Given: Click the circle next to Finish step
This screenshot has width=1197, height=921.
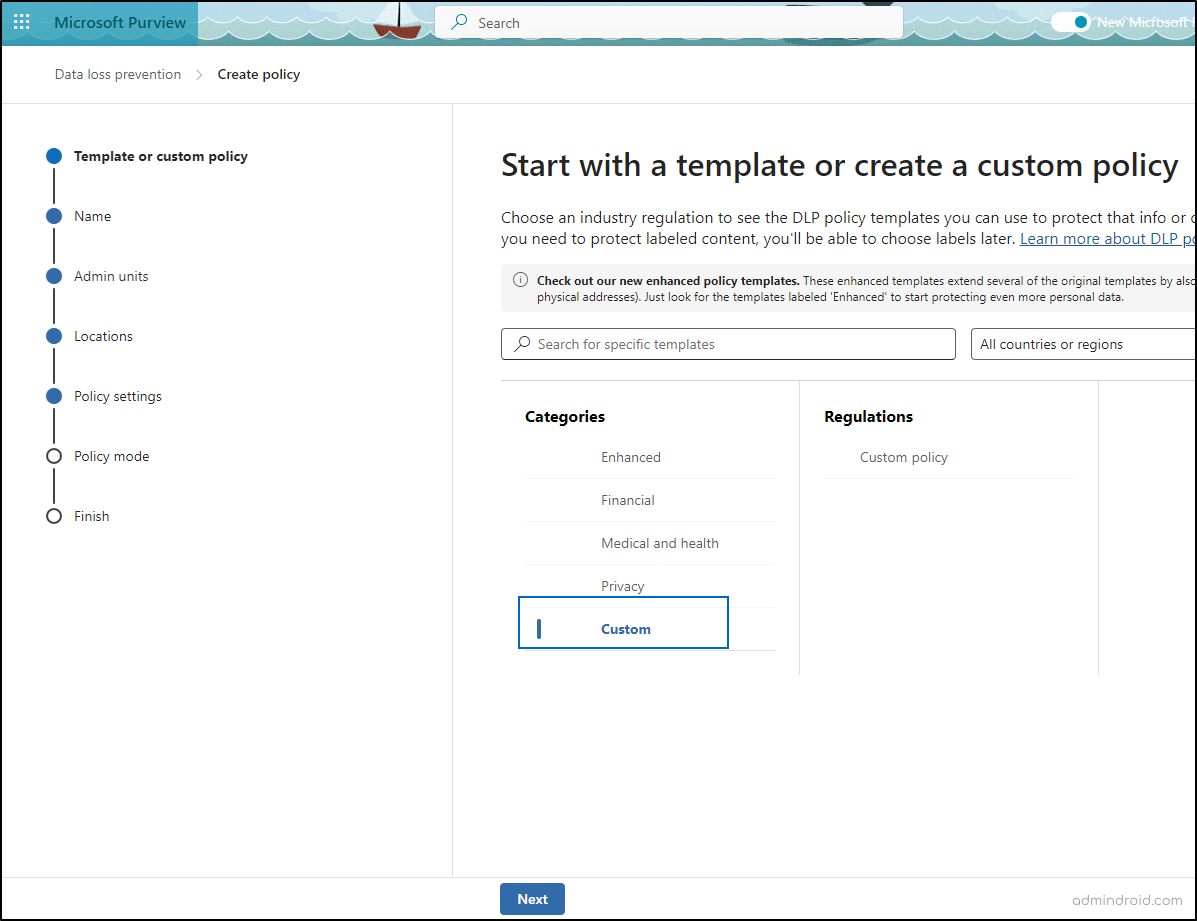Looking at the screenshot, I should point(53,516).
